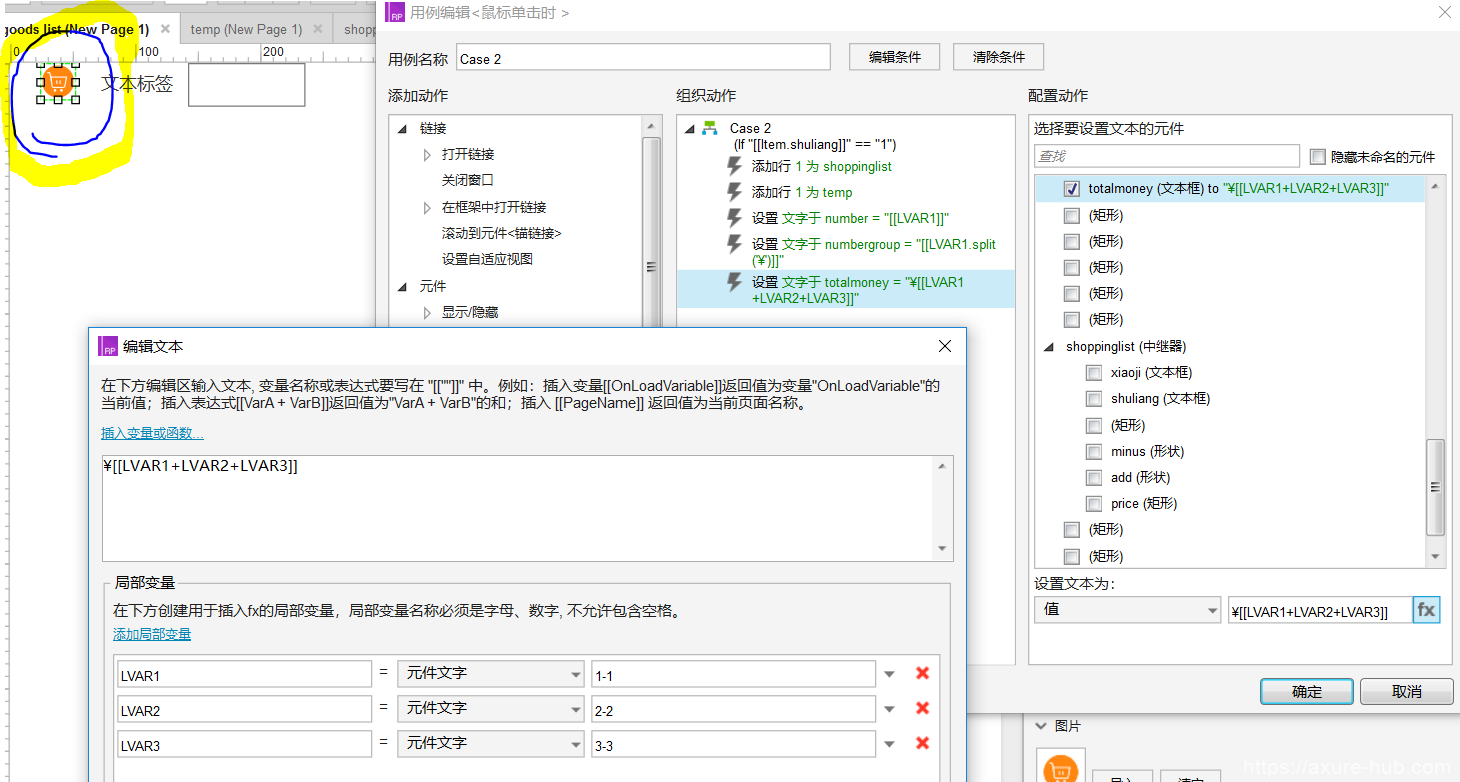Click the 确定 button
Screen dimensions: 1460x782
1307,691
